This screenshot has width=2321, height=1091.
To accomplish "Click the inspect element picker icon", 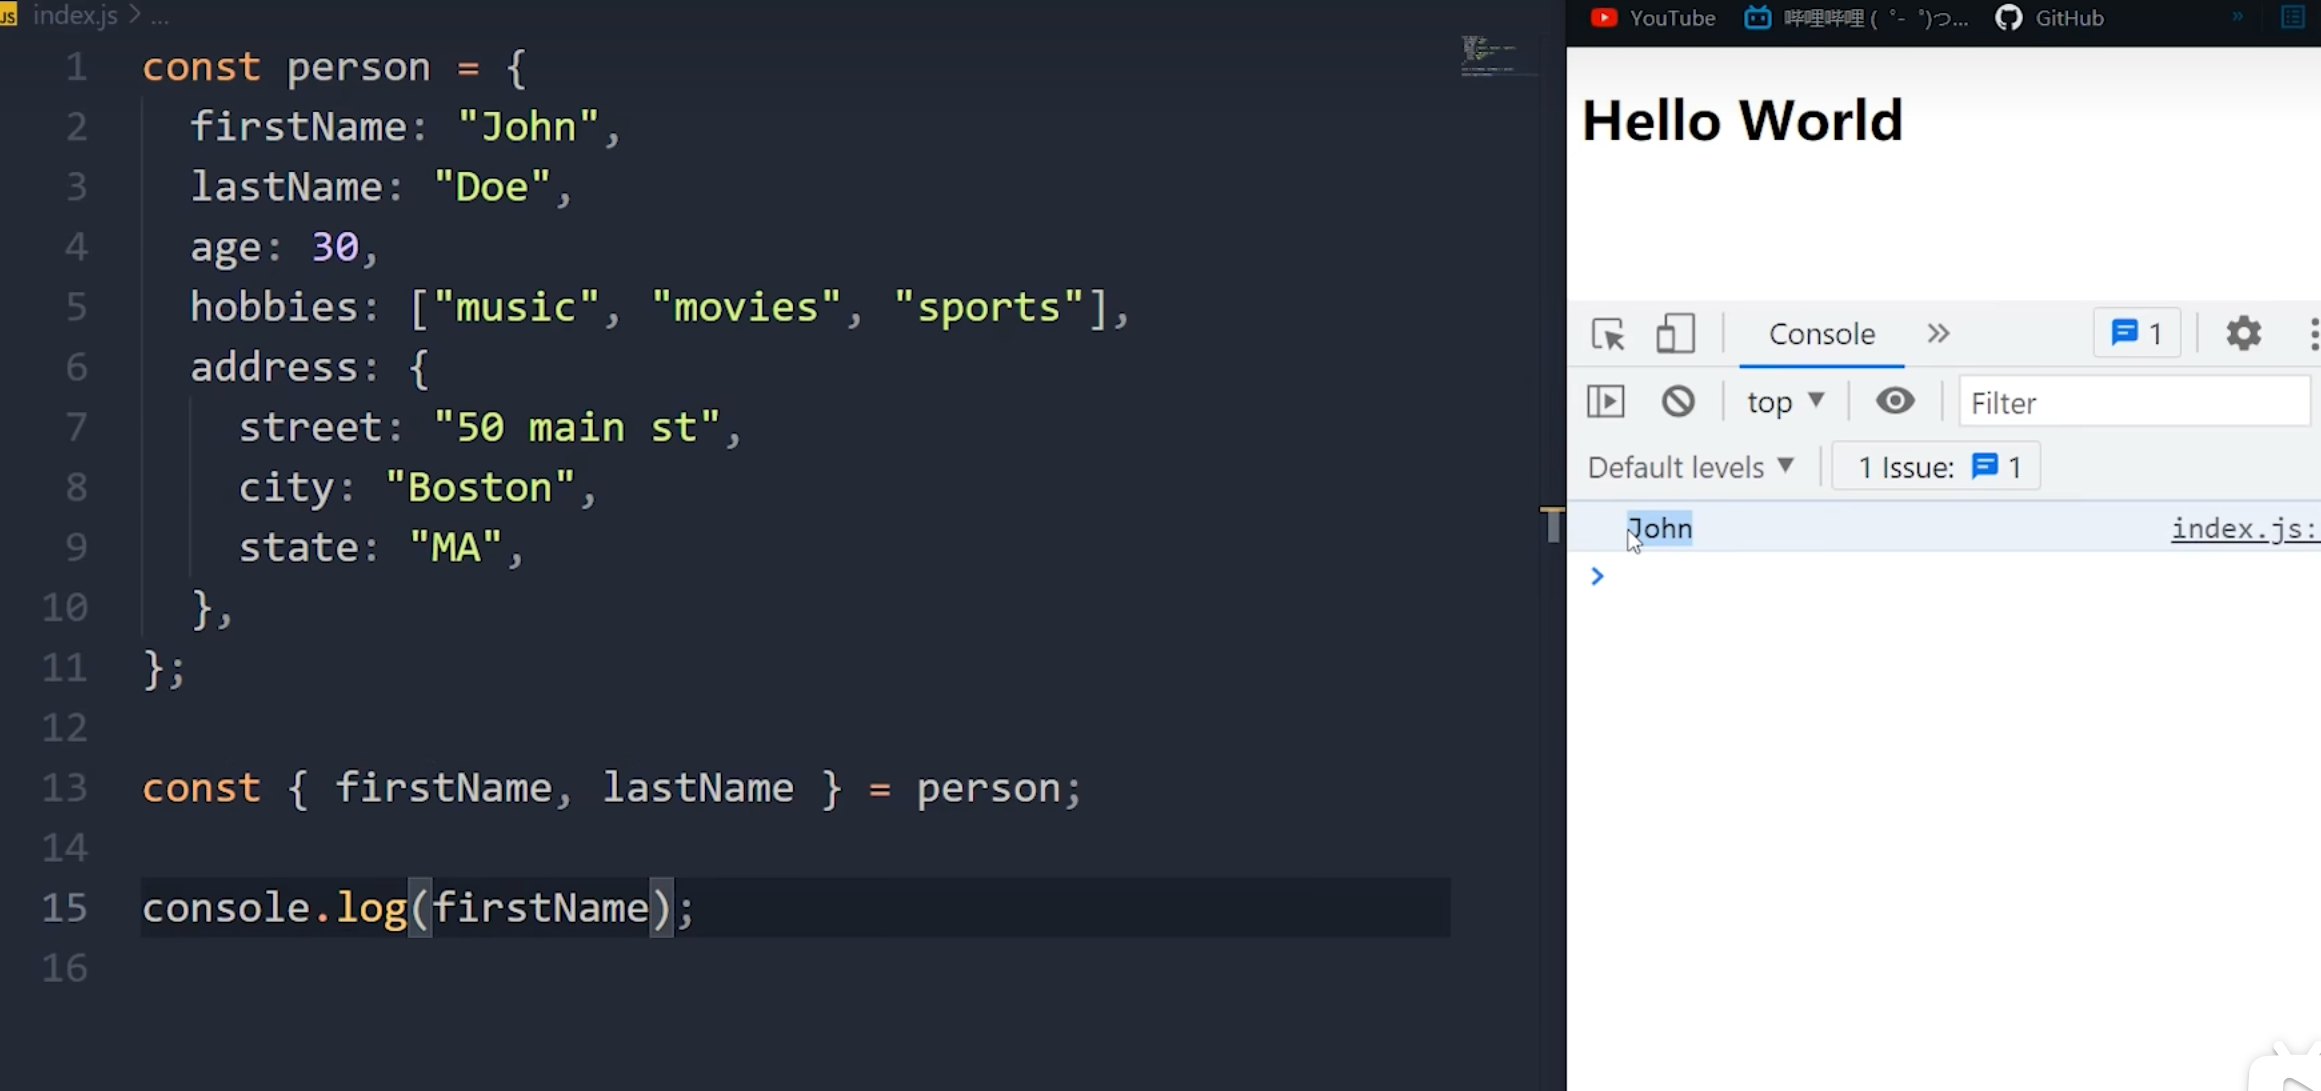I will point(1608,334).
